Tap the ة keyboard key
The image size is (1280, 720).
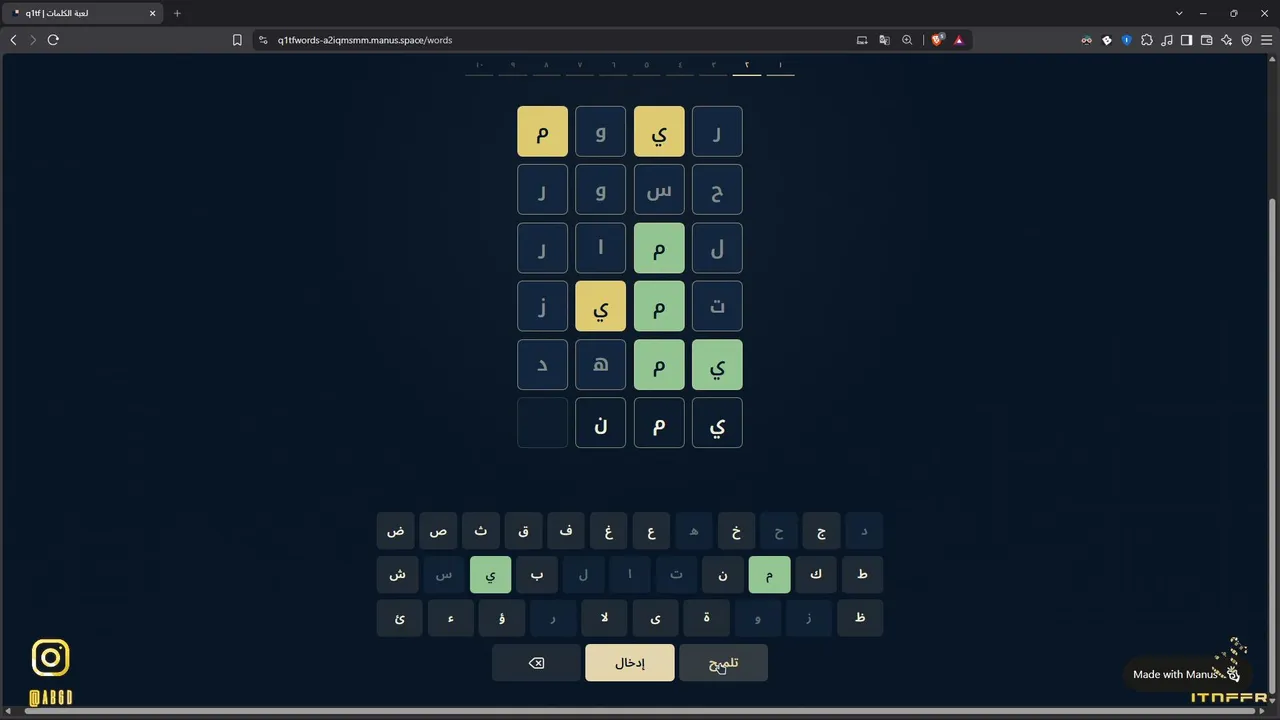[x=706, y=618]
